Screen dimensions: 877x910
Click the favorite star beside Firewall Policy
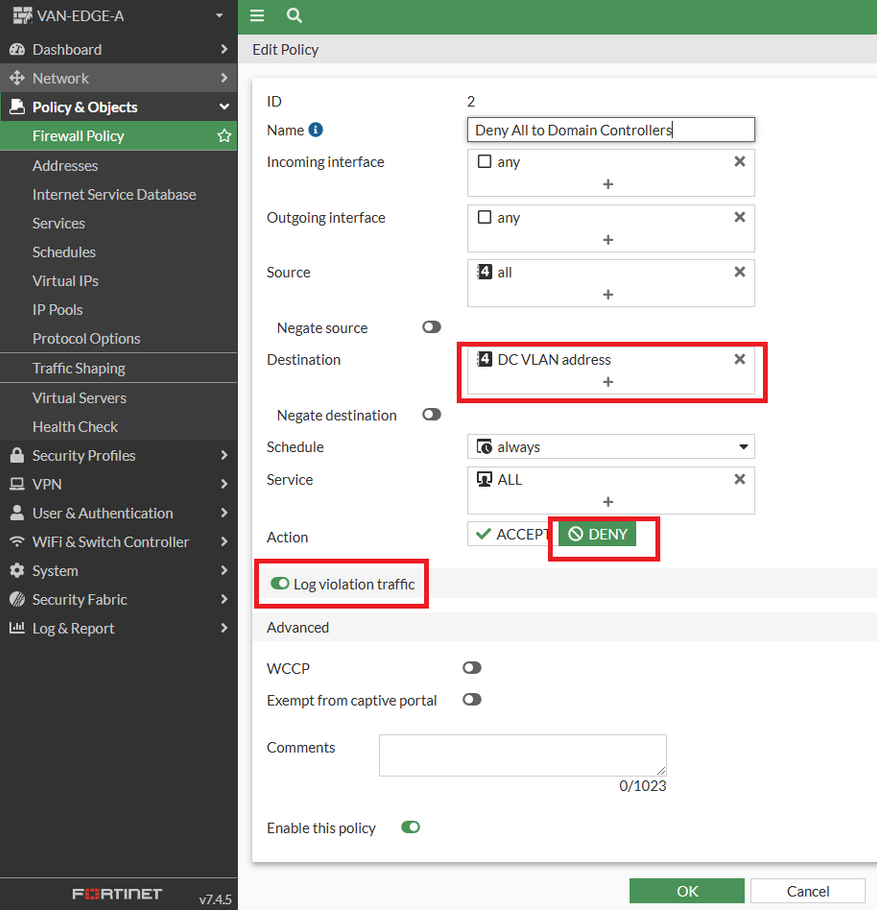[x=224, y=136]
